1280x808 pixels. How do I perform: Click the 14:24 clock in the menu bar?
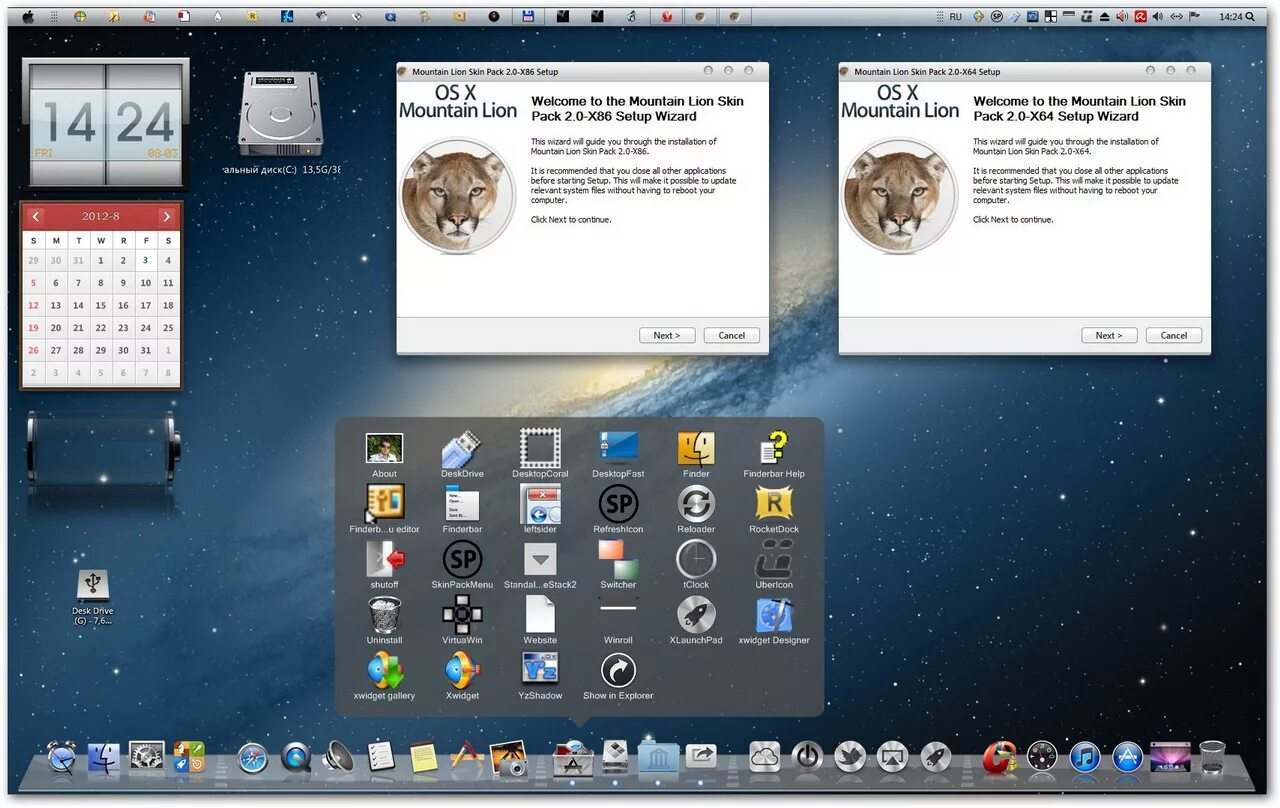pos(1231,17)
